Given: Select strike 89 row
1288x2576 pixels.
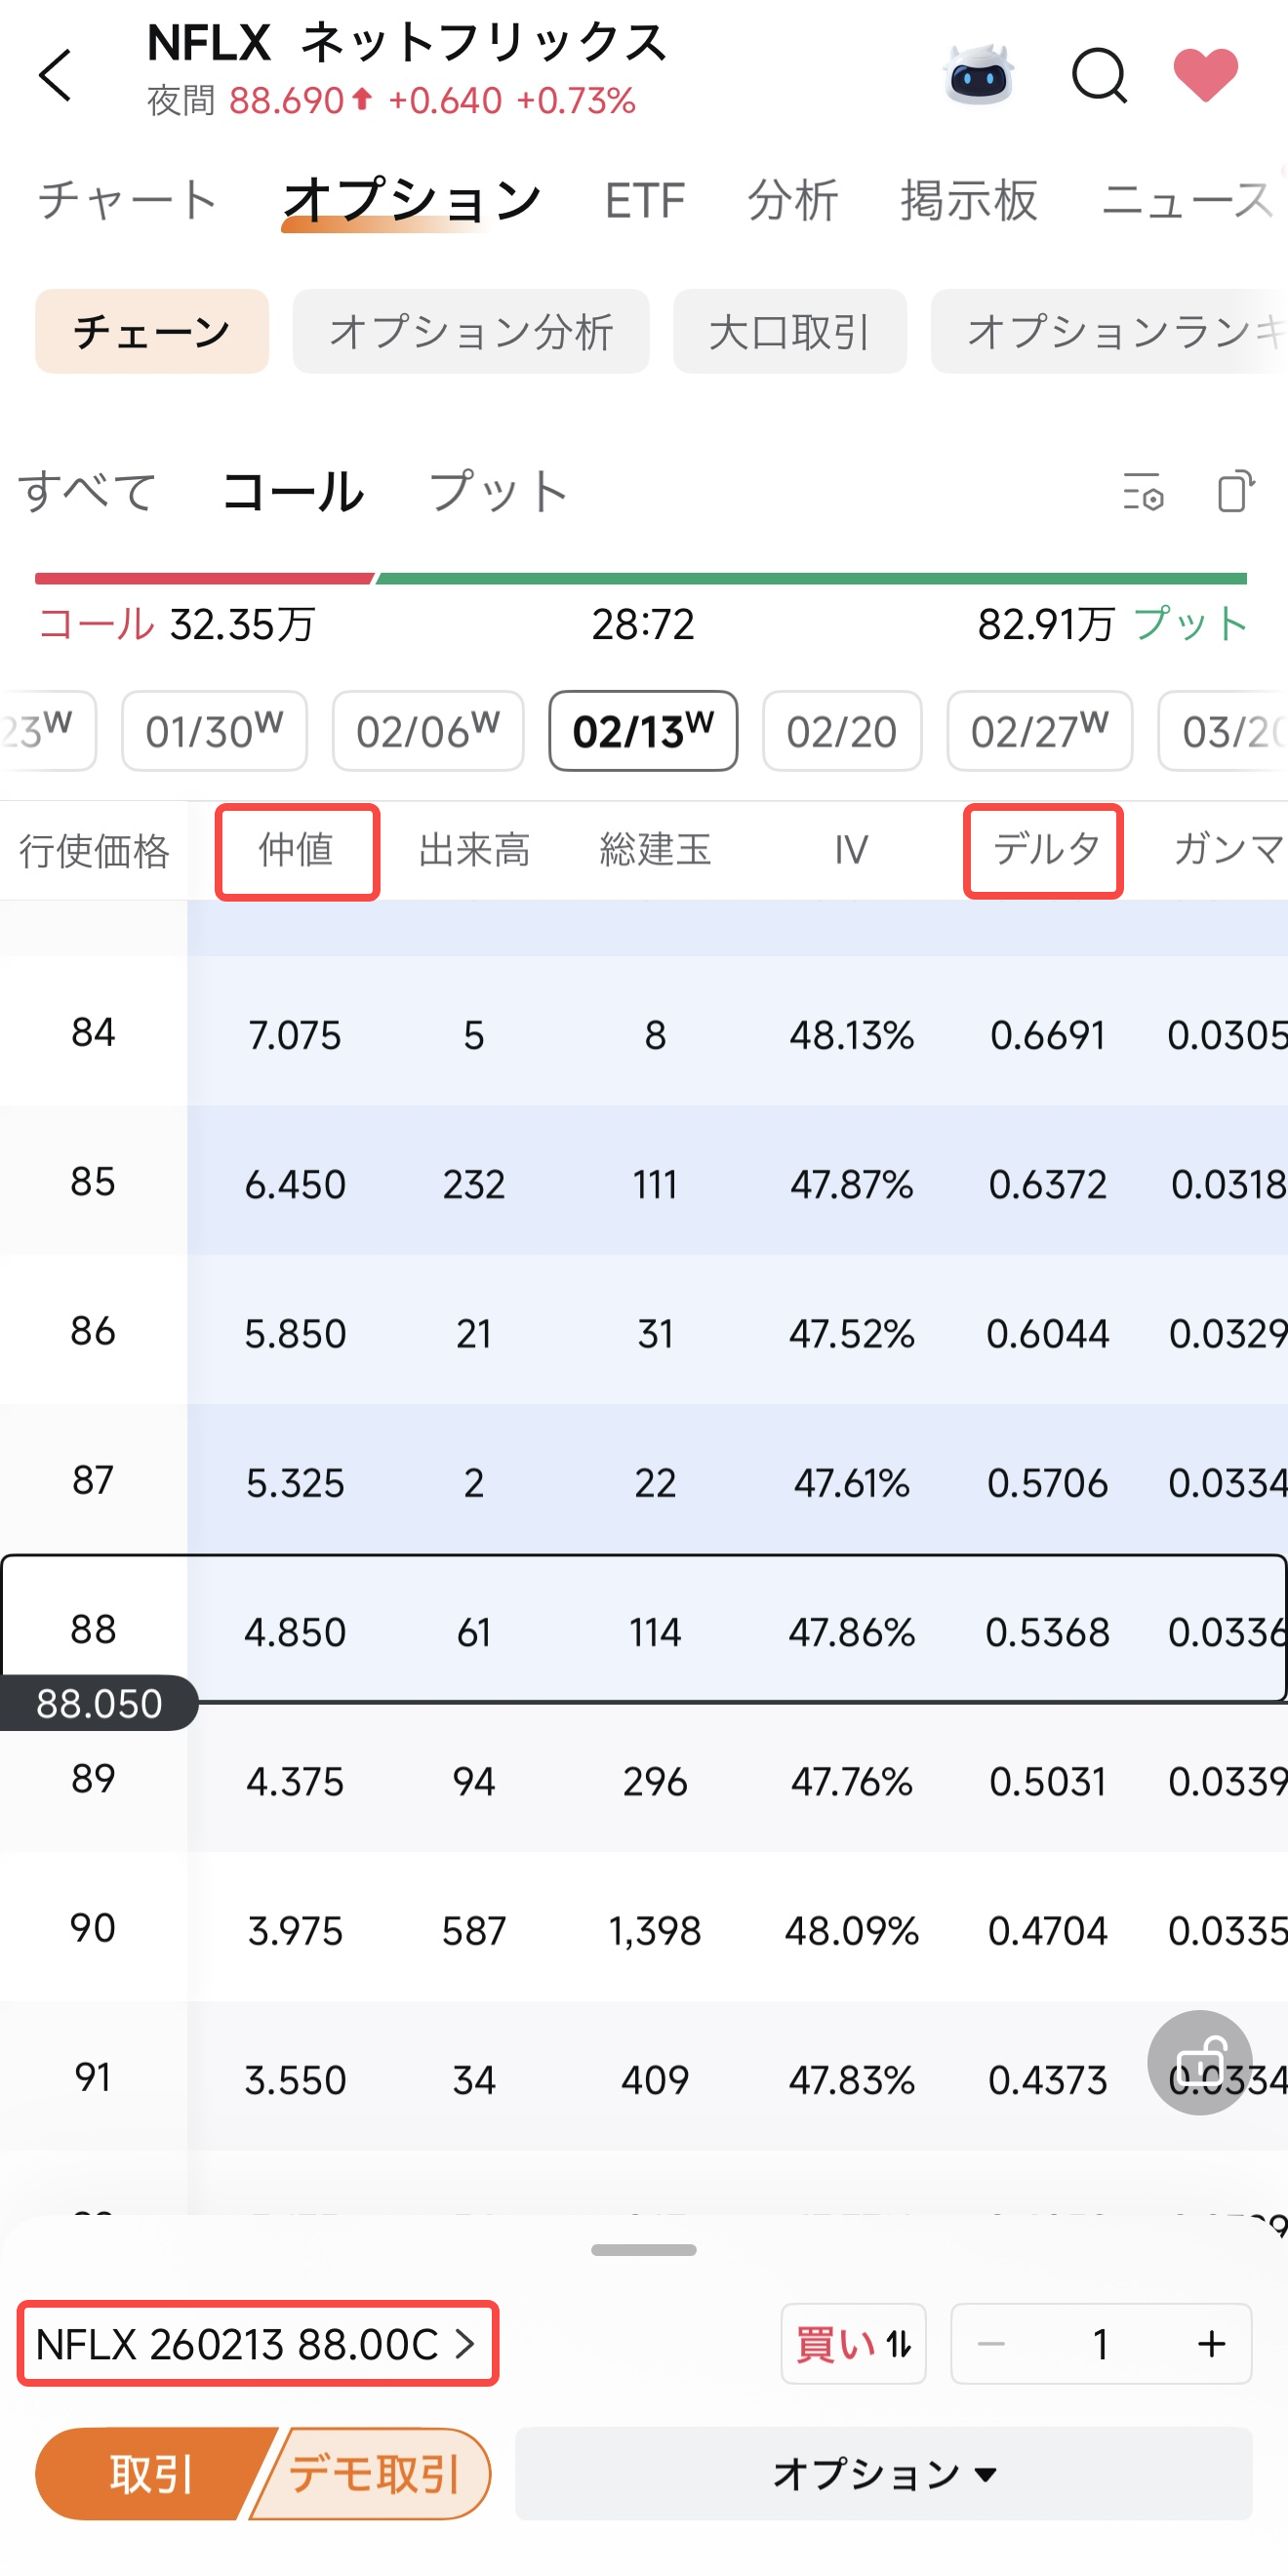Looking at the screenshot, I should pos(644,1778).
